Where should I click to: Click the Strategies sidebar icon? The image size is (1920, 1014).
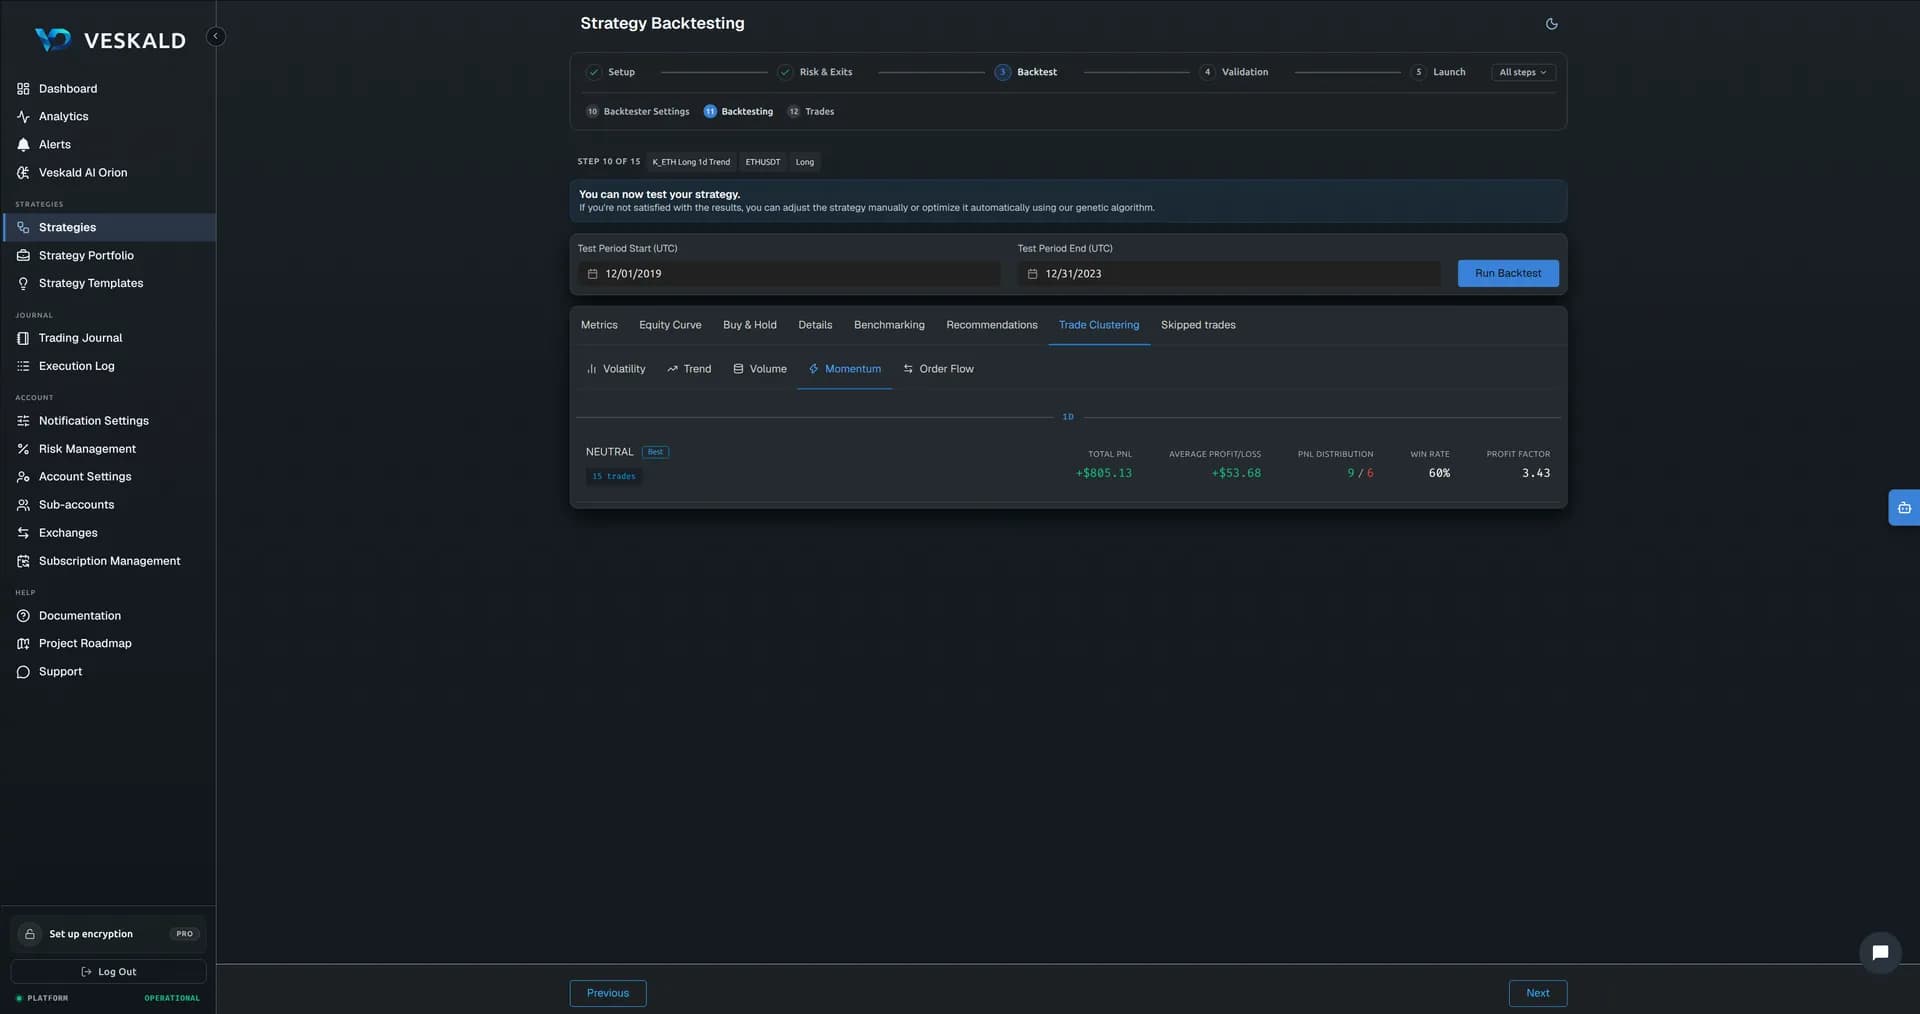point(23,228)
